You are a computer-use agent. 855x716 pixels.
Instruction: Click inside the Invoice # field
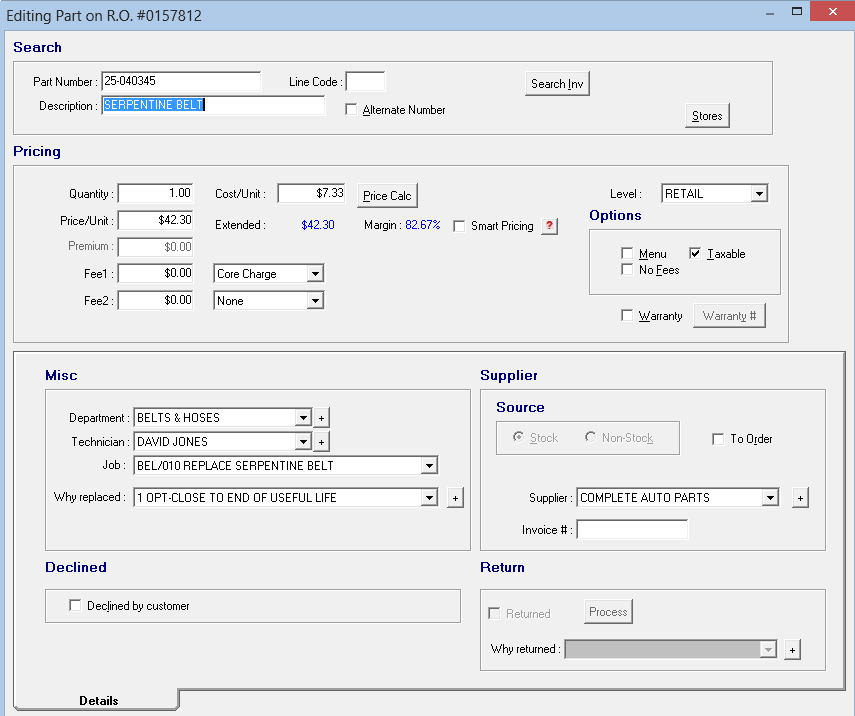(632, 529)
